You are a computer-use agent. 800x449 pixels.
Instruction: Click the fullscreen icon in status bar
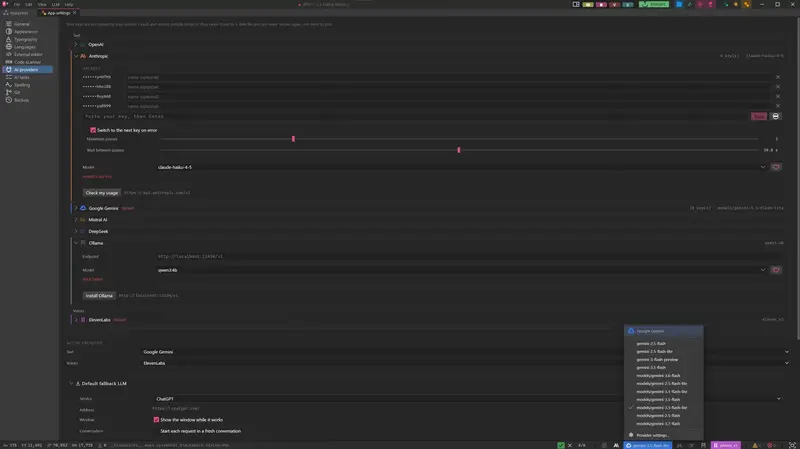coord(792,445)
